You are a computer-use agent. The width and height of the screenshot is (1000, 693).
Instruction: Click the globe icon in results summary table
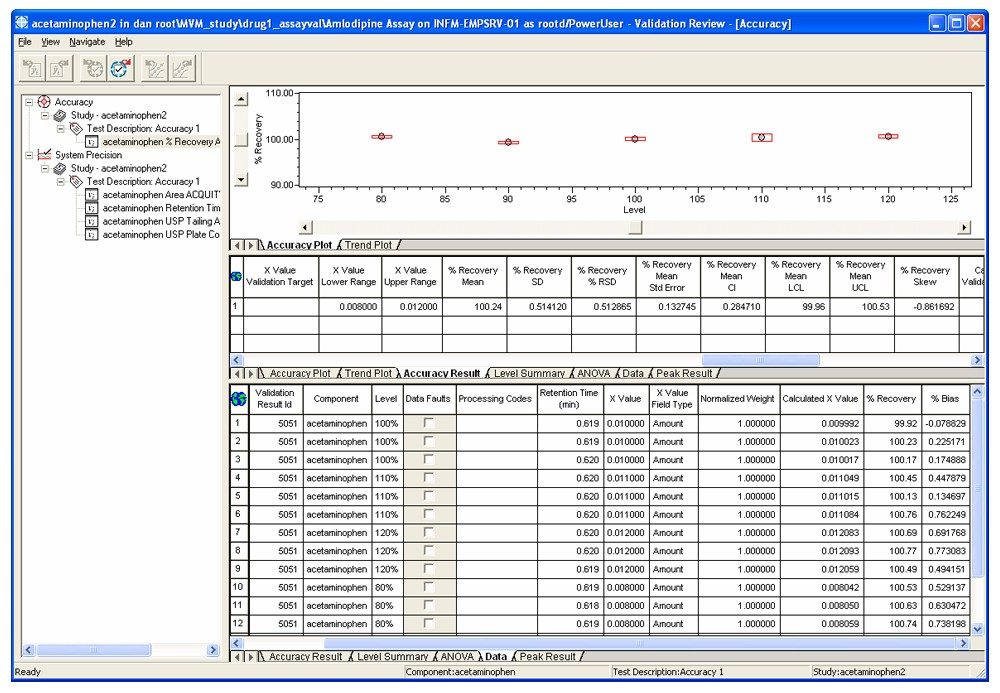coord(236,277)
